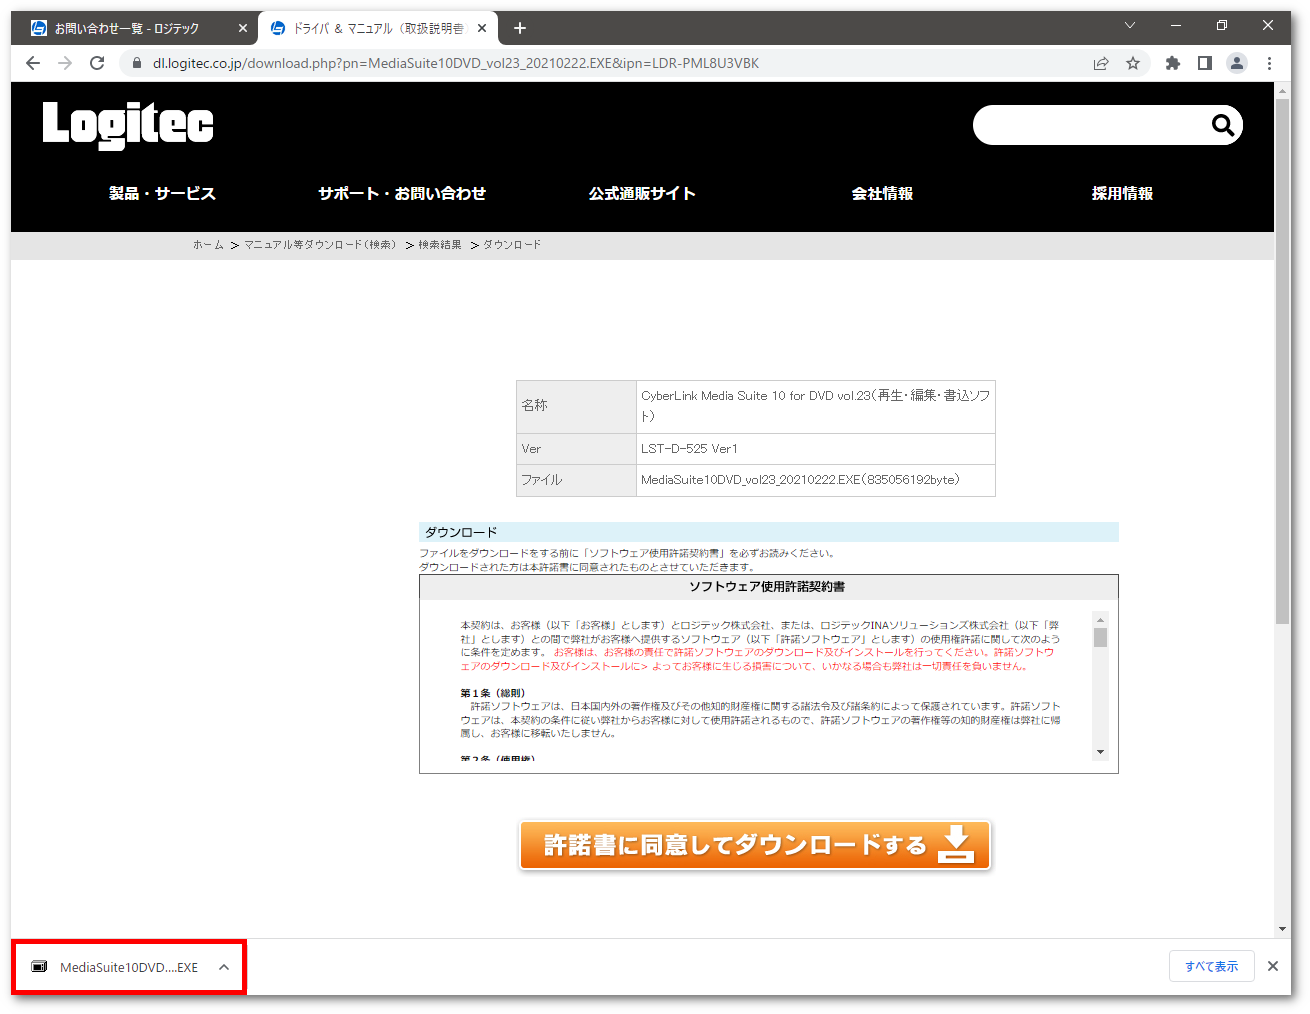Click the download arrow icon on orange button
Screen dimensions: 1310x1014
pyautogui.click(x=956, y=845)
